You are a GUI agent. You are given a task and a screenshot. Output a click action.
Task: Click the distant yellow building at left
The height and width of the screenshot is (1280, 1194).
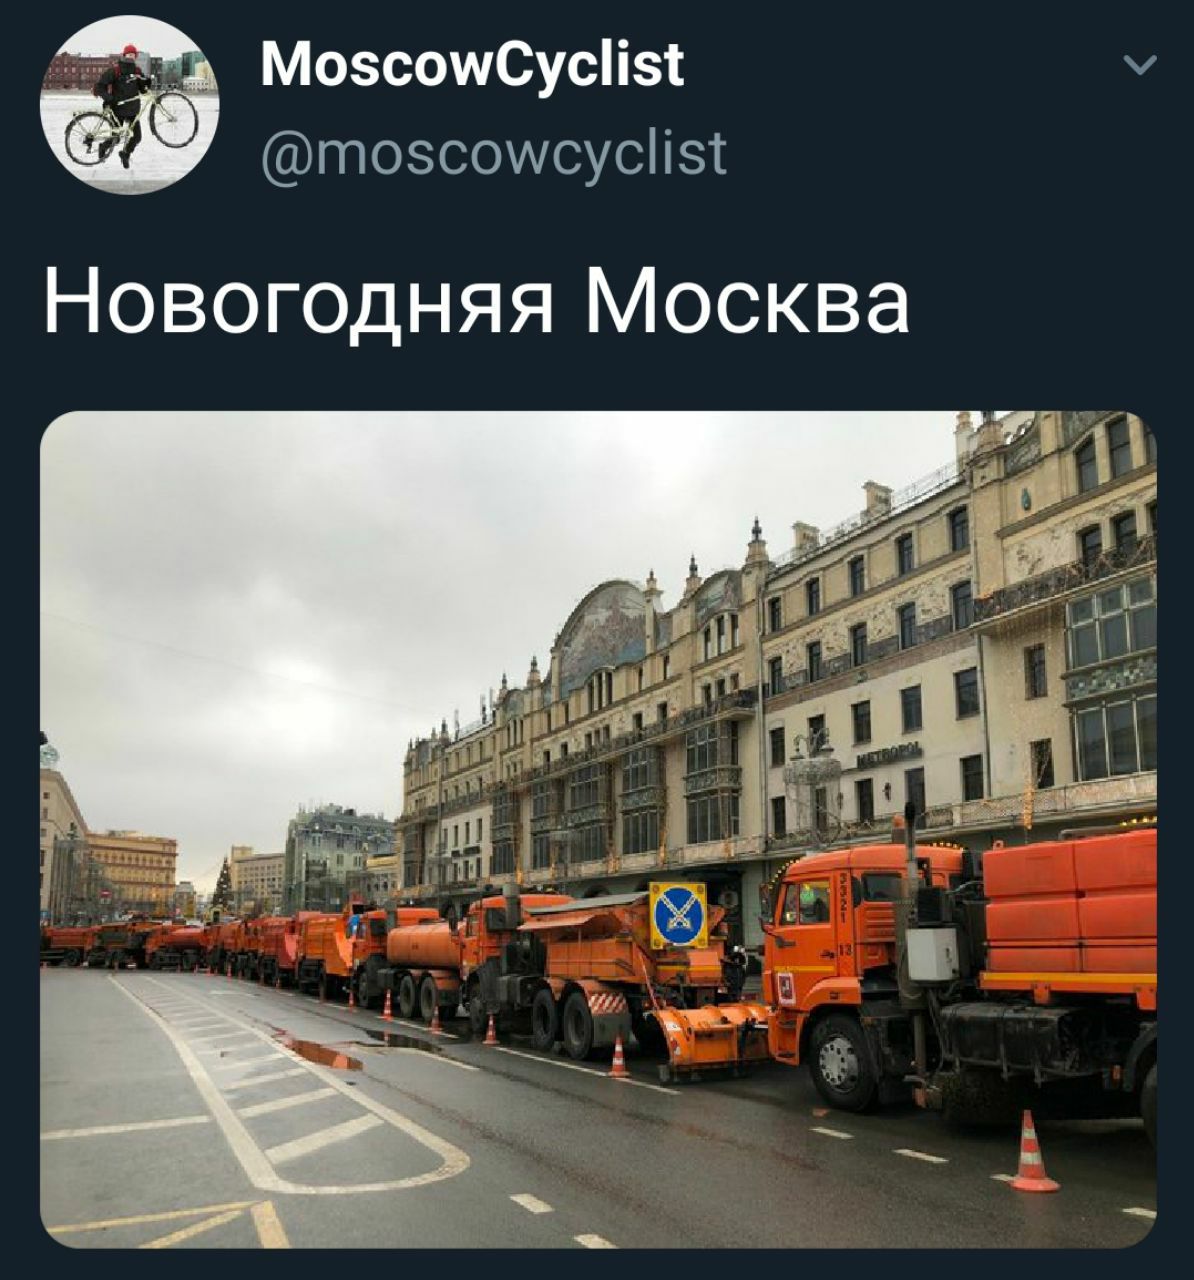[x=132, y=870]
